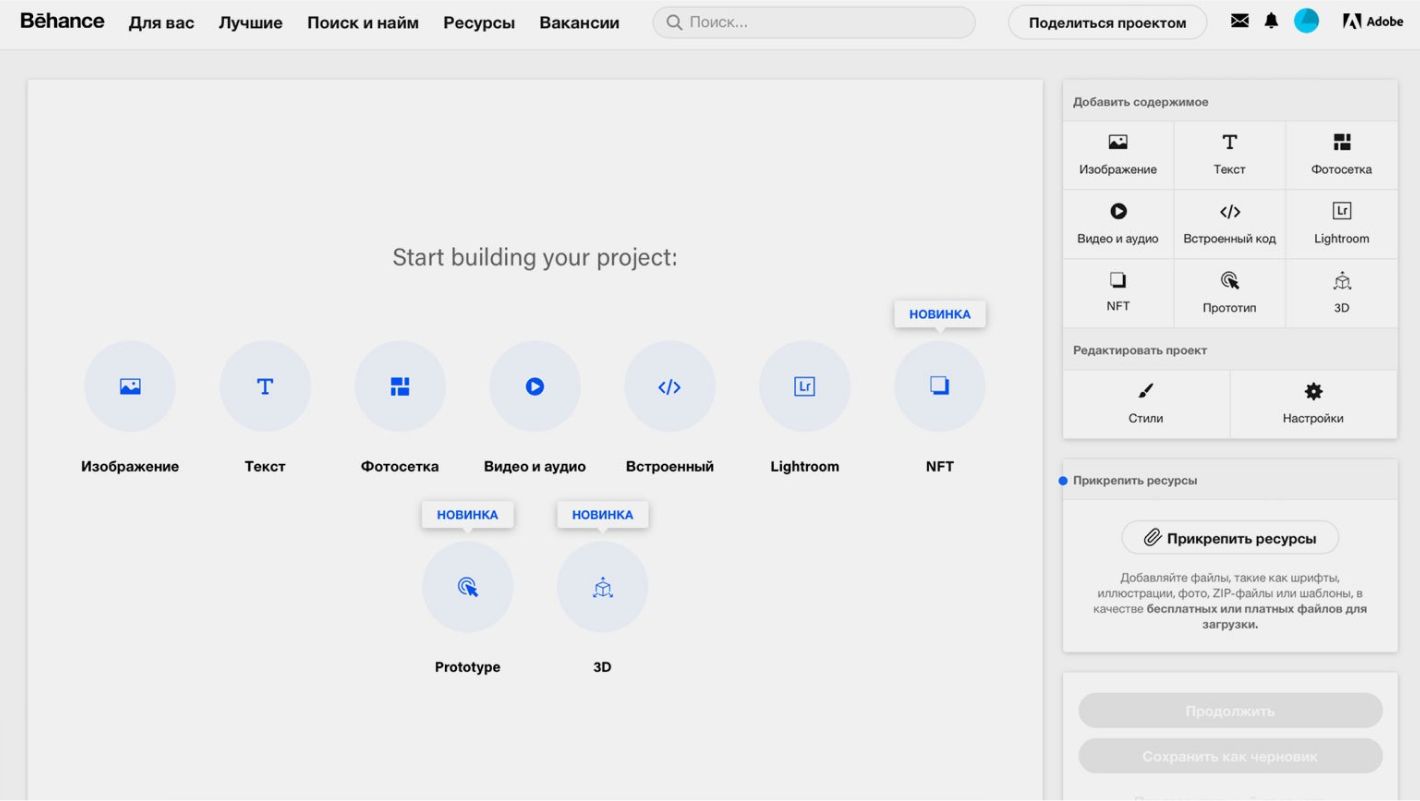Click the Adobe logo in the top bar
The image size is (1420, 801).
coord(1372,20)
